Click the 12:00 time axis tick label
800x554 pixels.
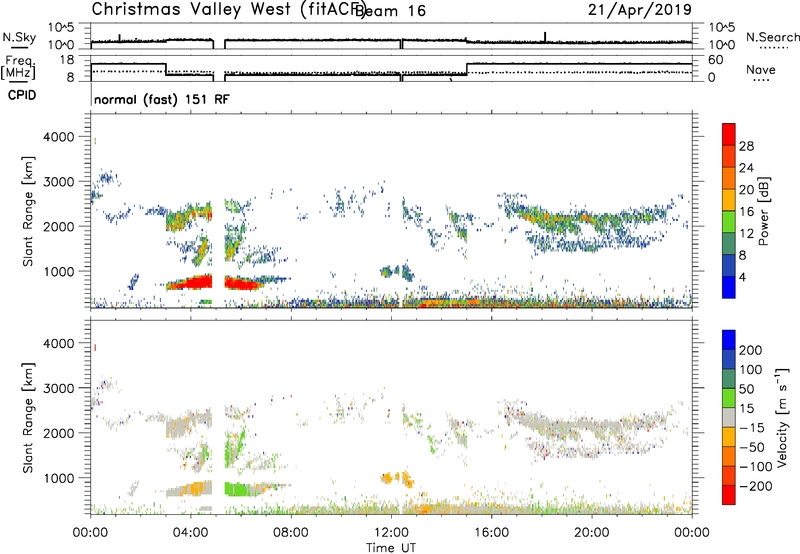pyautogui.click(x=391, y=533)
